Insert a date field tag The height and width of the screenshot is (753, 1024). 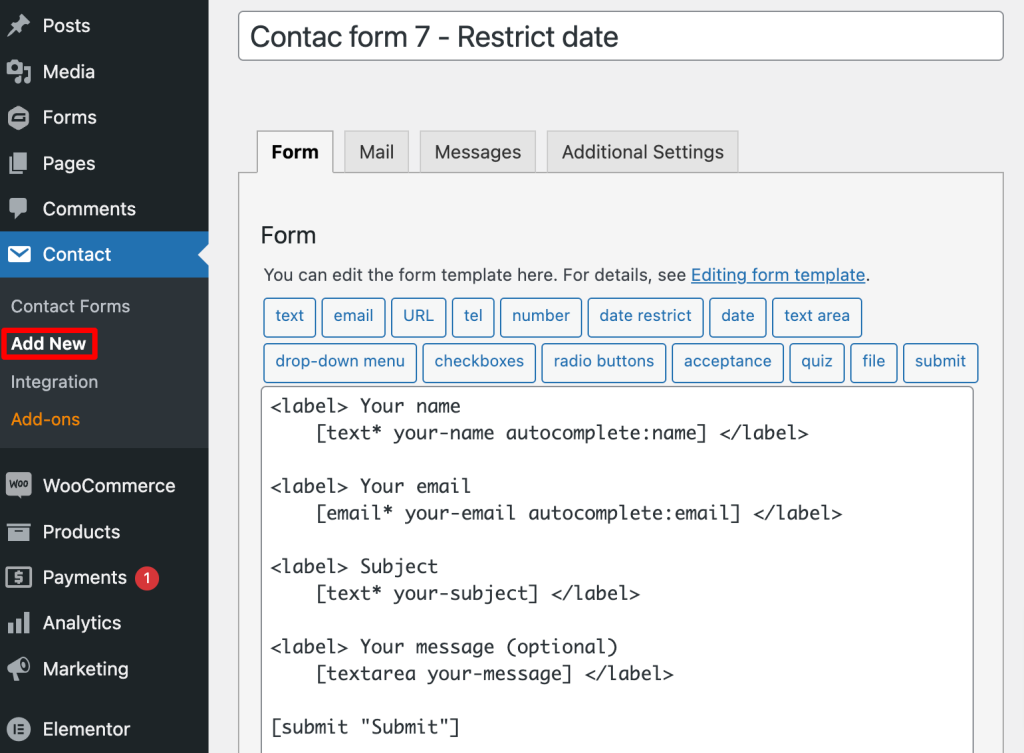coord(738,317)
